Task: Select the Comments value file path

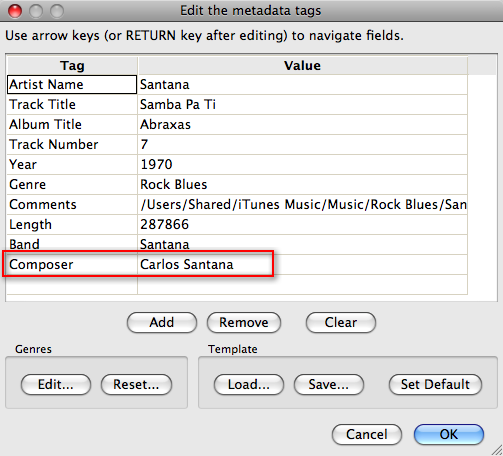Action: (x=303, y=205)
